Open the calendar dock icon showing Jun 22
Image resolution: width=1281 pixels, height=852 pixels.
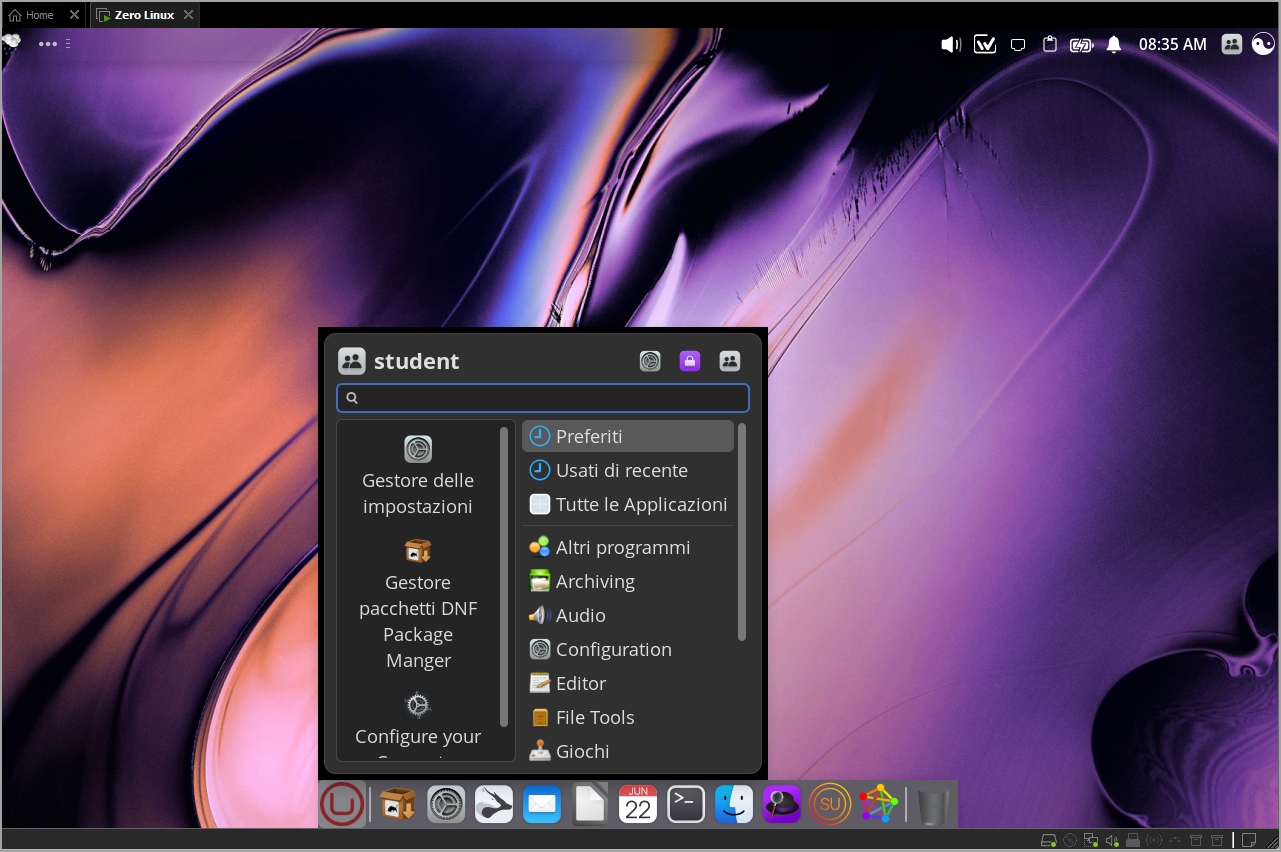coord(638,804)
